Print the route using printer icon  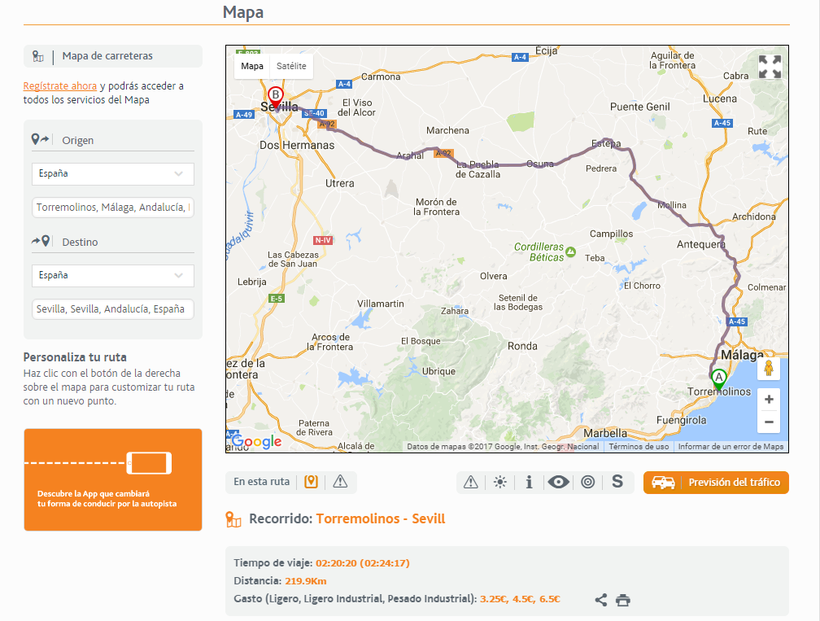click(x=623, y=600)
